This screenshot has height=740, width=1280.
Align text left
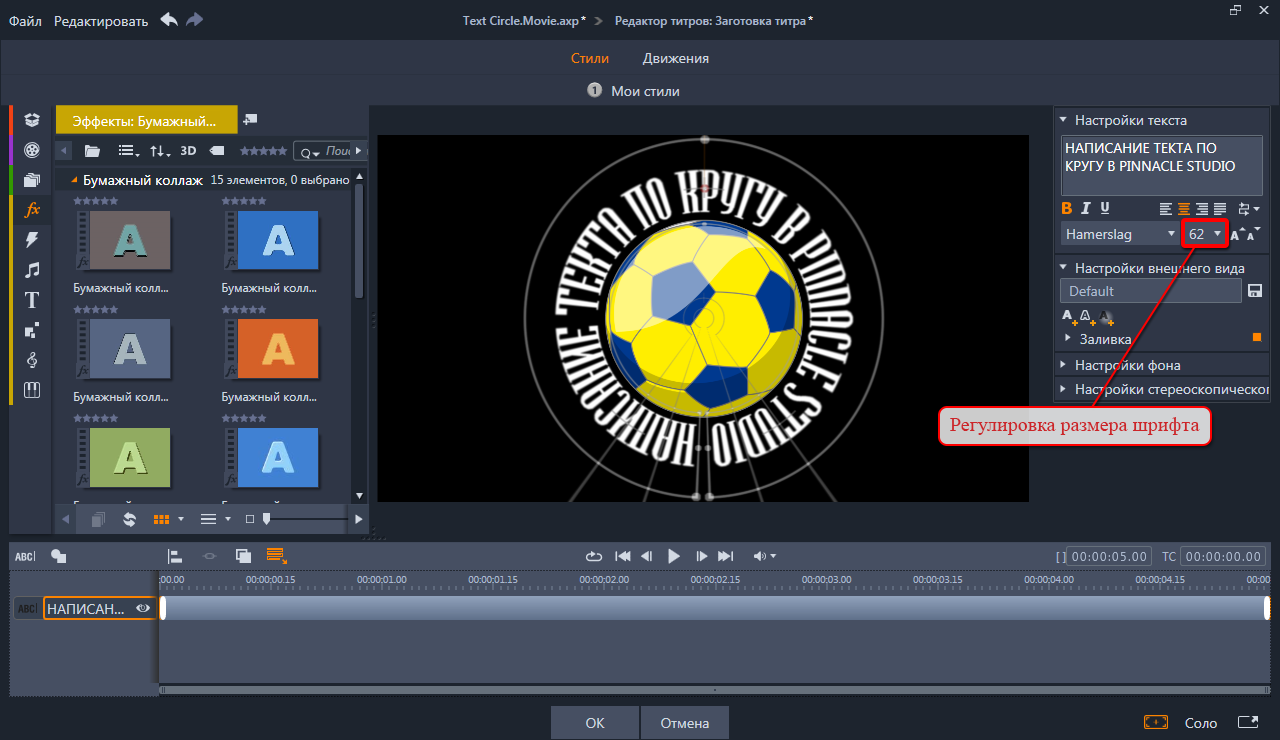click(x=1166, y=209)
